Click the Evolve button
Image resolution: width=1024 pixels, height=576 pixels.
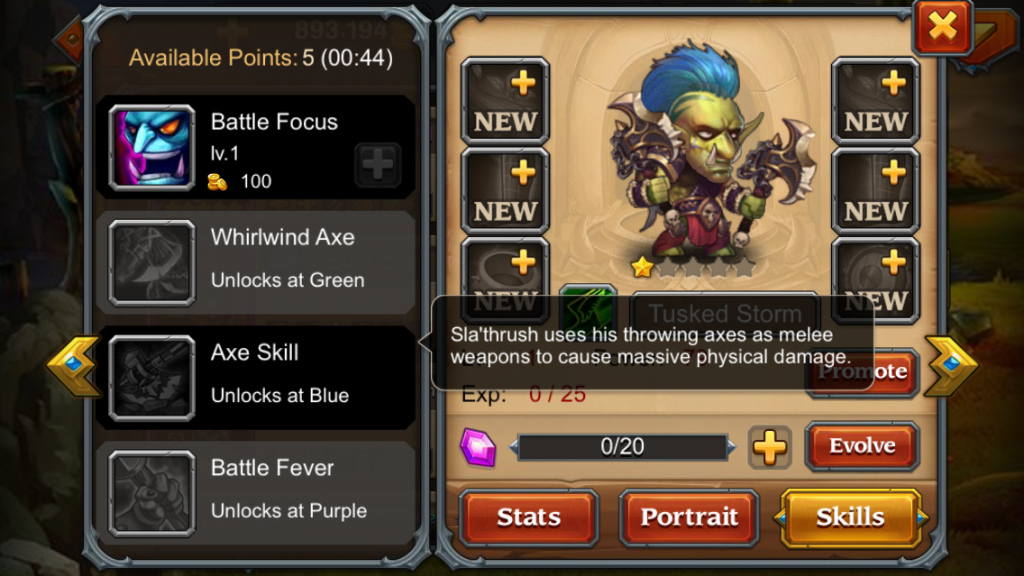pos(862,446)
